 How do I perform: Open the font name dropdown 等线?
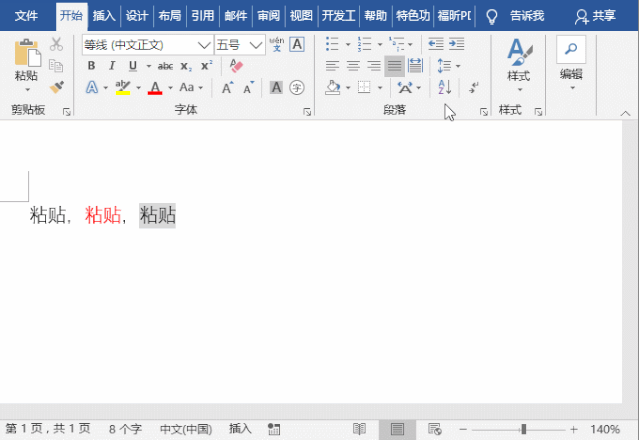pos(204,44)
